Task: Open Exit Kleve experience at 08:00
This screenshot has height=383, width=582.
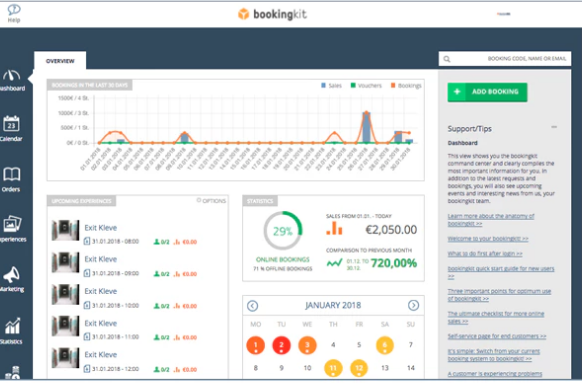Action: coord(101,227)
